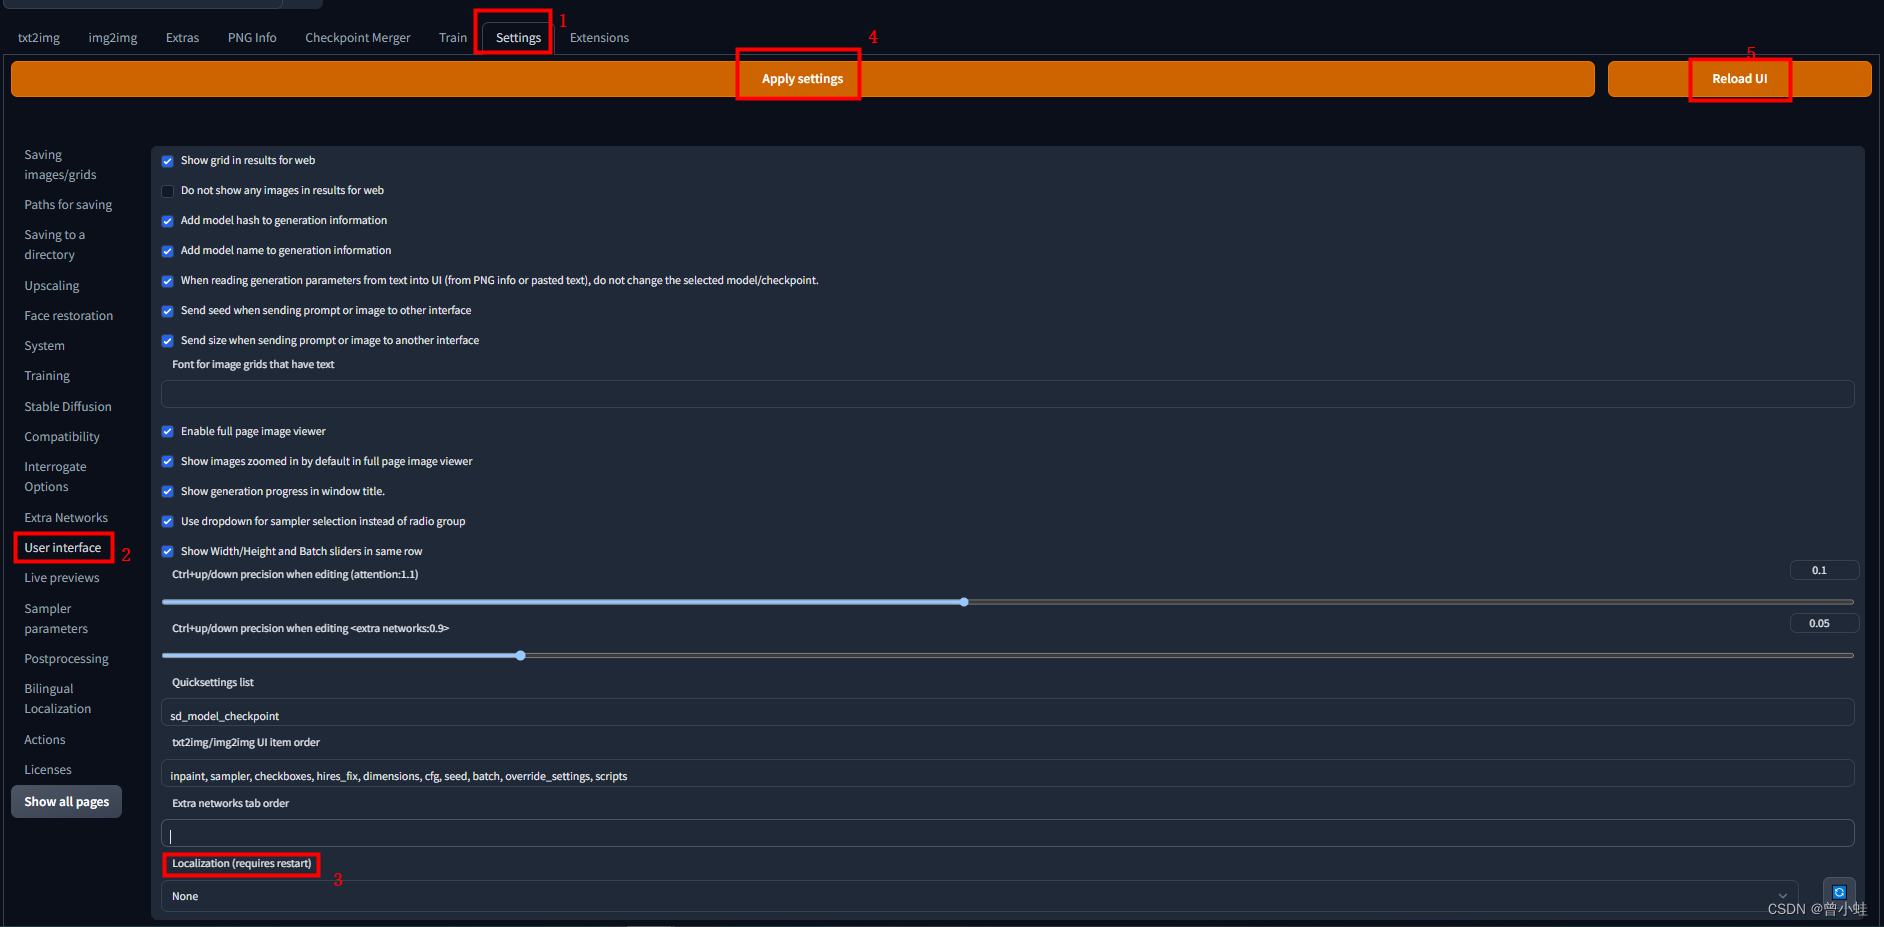The width and height of the screenshot is (1884, 927).
Task: Uncheck Send seed when sending prompt
Action: click(168, 311)
